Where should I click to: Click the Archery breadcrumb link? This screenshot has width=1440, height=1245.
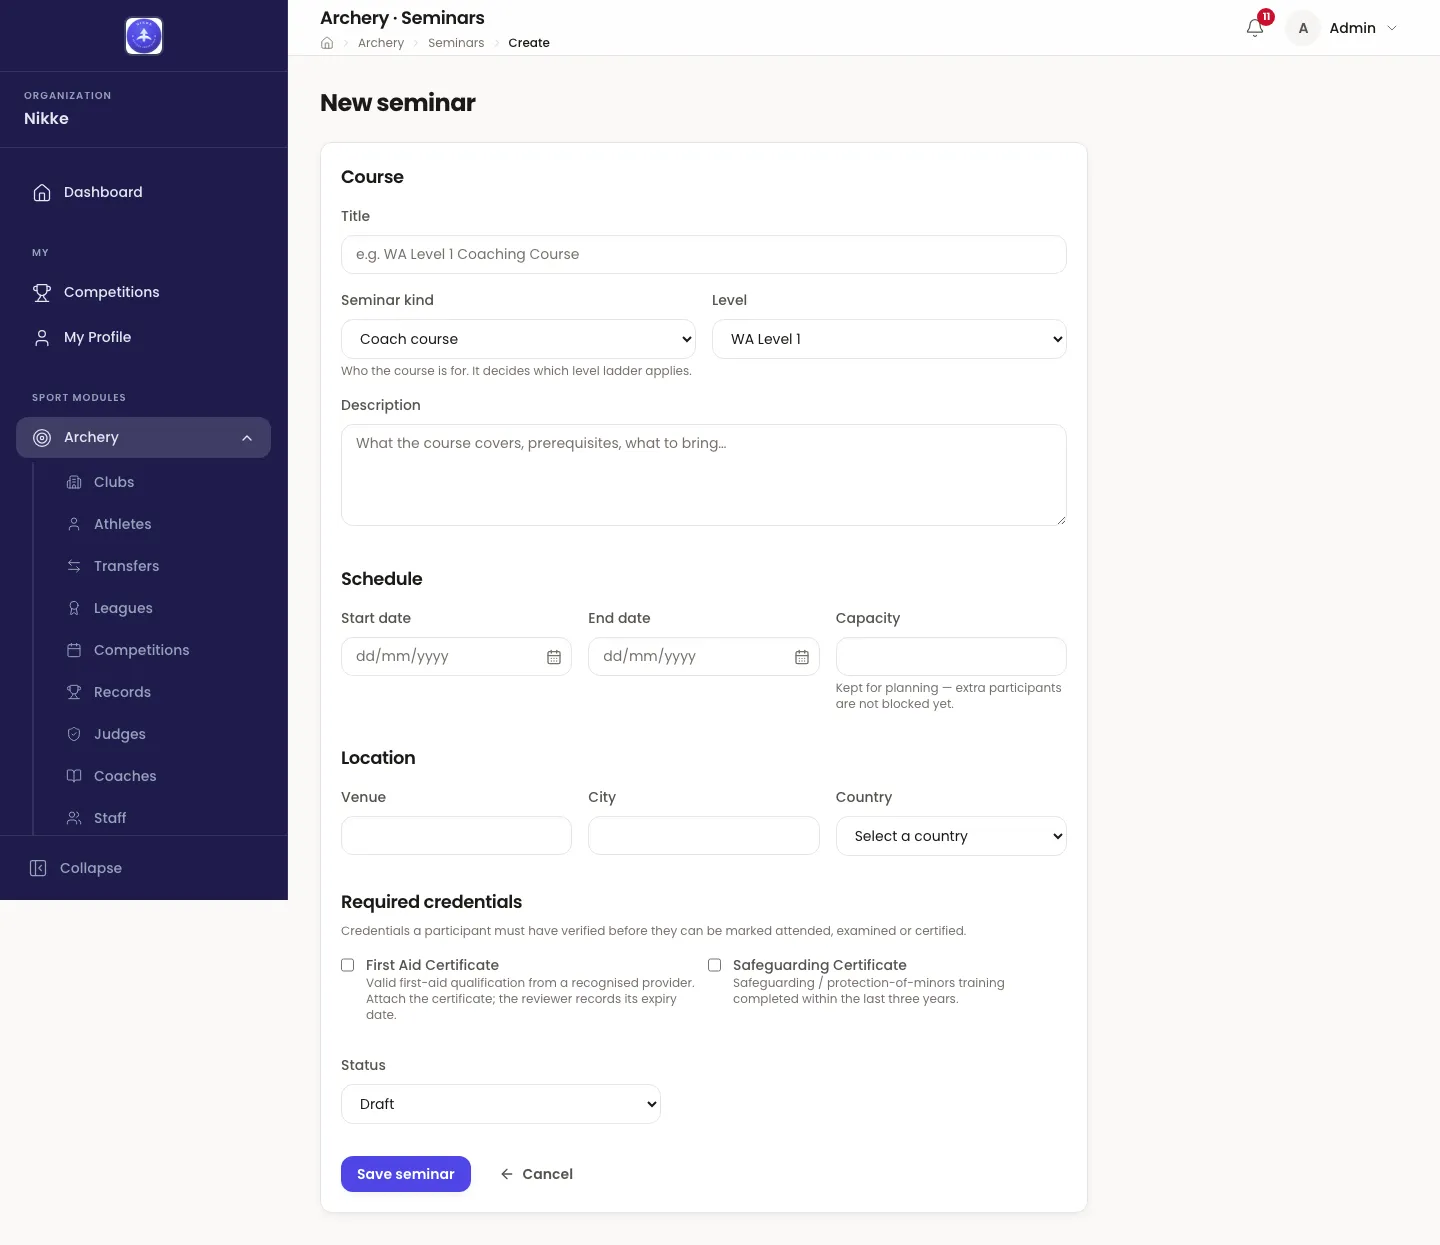(381, 43)
